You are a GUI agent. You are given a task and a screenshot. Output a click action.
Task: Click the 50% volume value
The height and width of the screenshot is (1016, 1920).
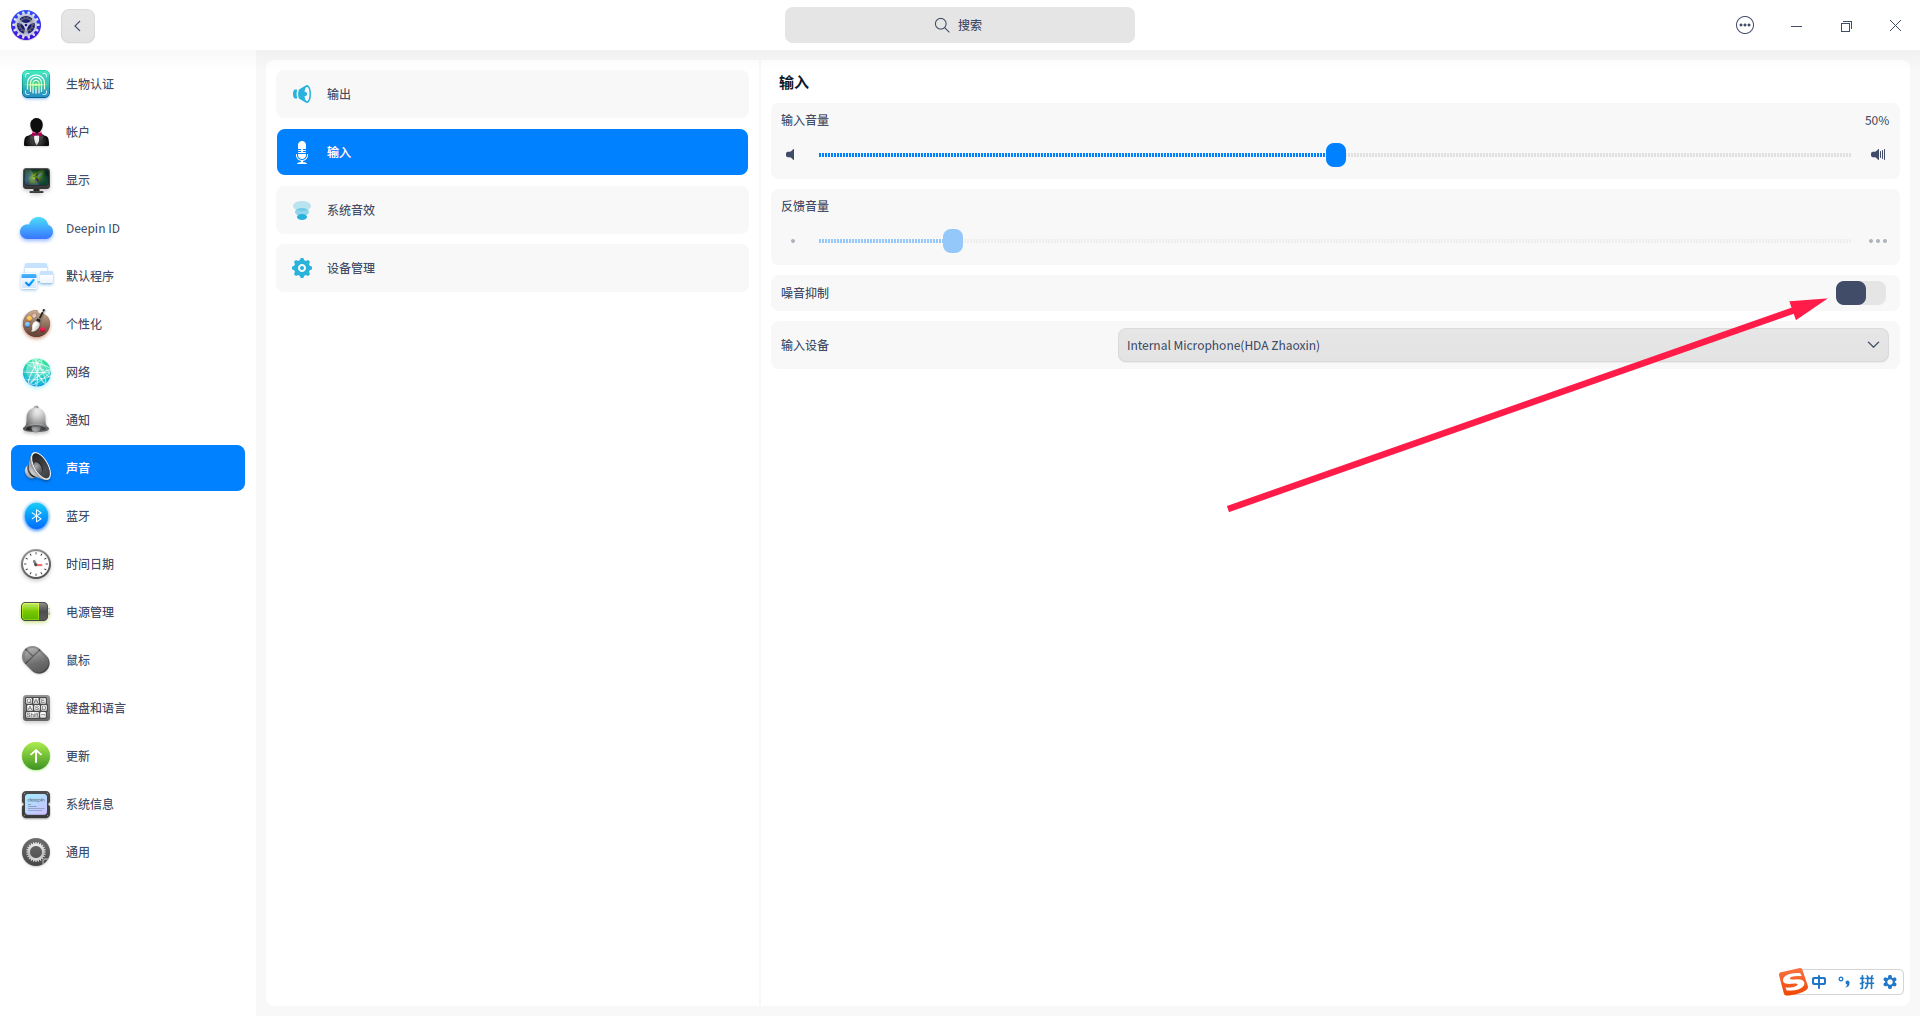click(1877, 121)
